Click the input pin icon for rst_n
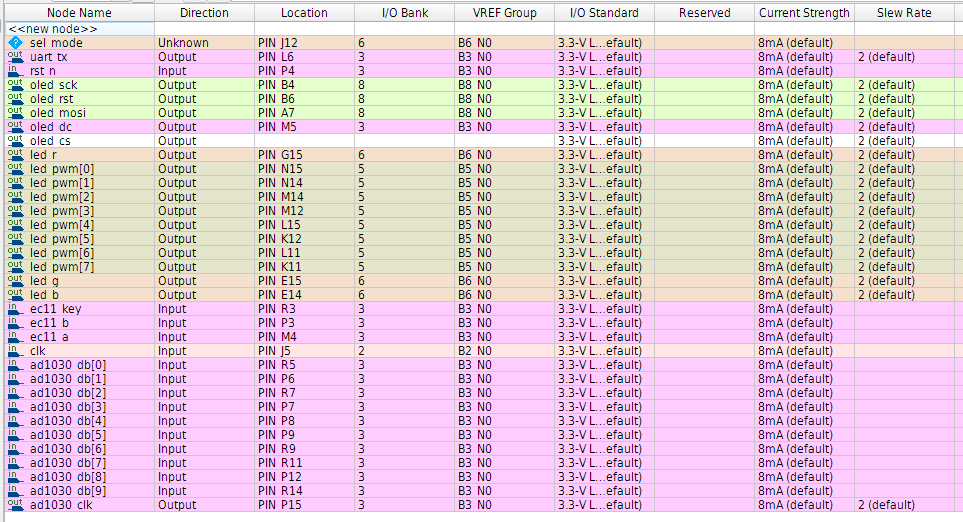Viewport: 963px width, 522px height. click(x=15, y=71)
